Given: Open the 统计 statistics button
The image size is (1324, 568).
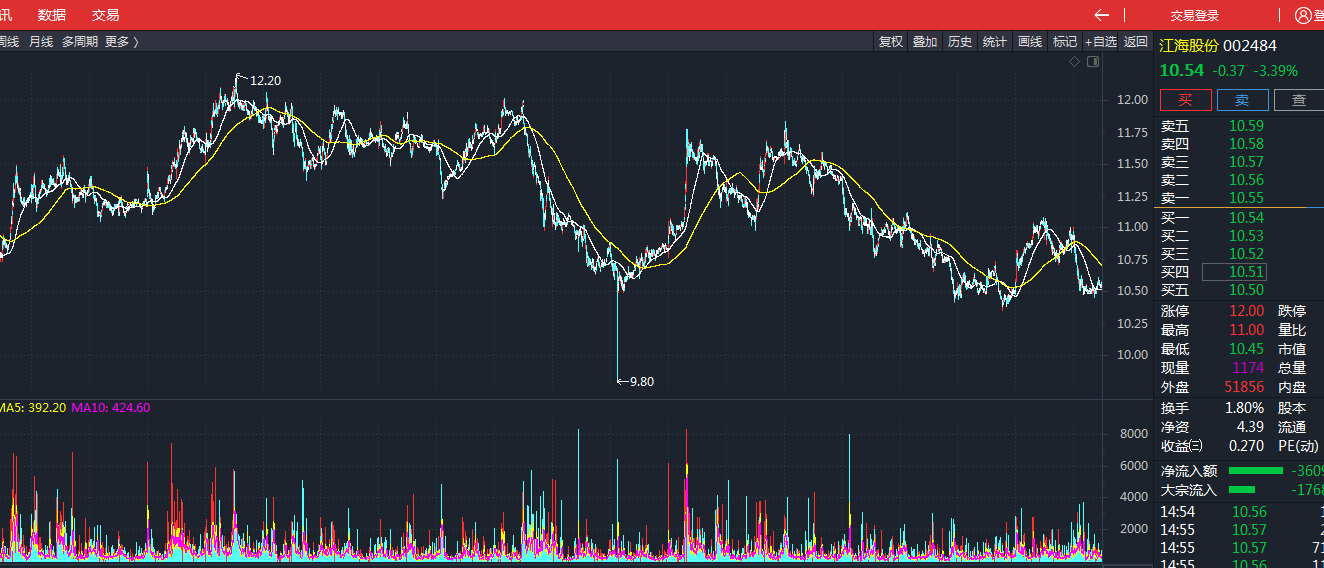Looking at the screenshot, I should 995,42.
